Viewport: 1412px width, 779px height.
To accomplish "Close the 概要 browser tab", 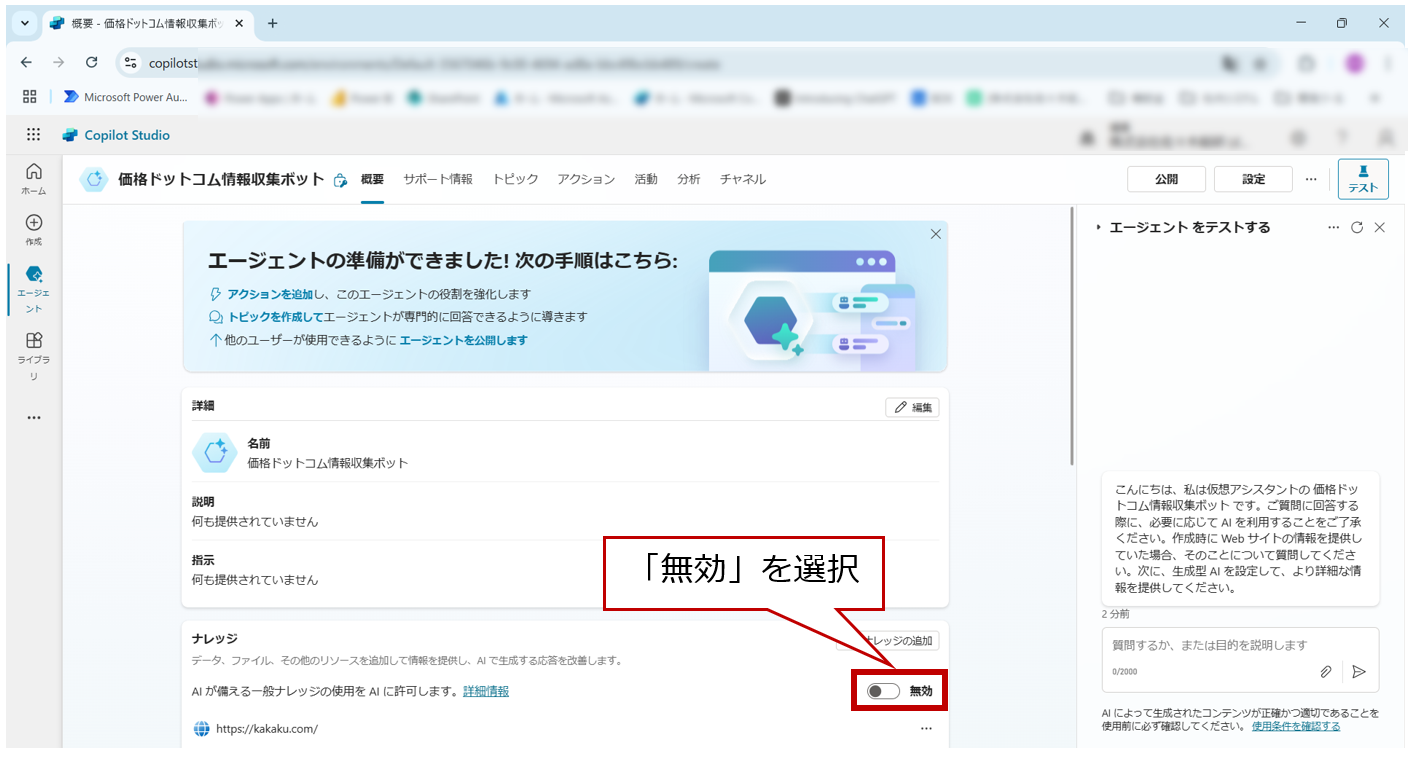I will click(241, 23).
